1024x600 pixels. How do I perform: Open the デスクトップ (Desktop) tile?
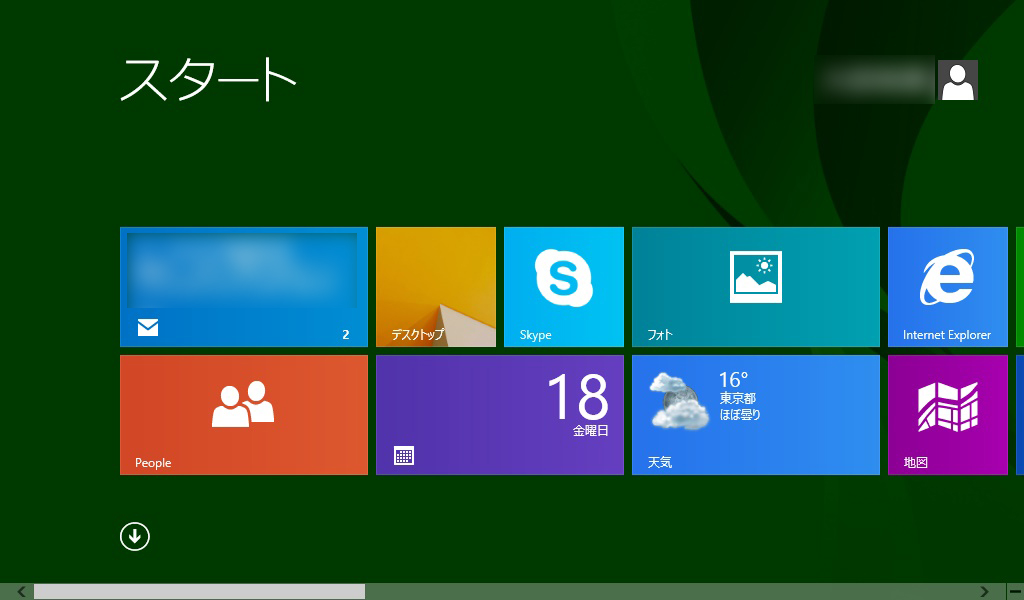pyautogui.click(x=436, y=287)
